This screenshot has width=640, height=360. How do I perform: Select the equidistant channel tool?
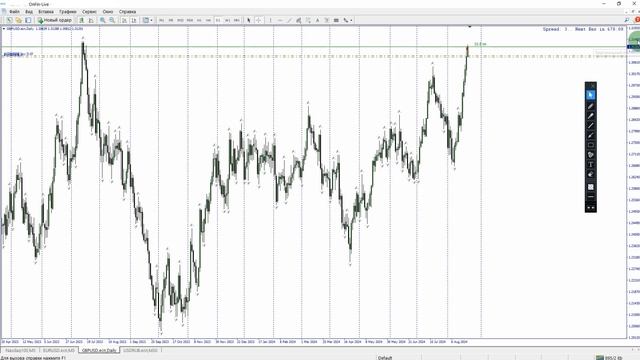pyautogui.click(x=299, y=20)
